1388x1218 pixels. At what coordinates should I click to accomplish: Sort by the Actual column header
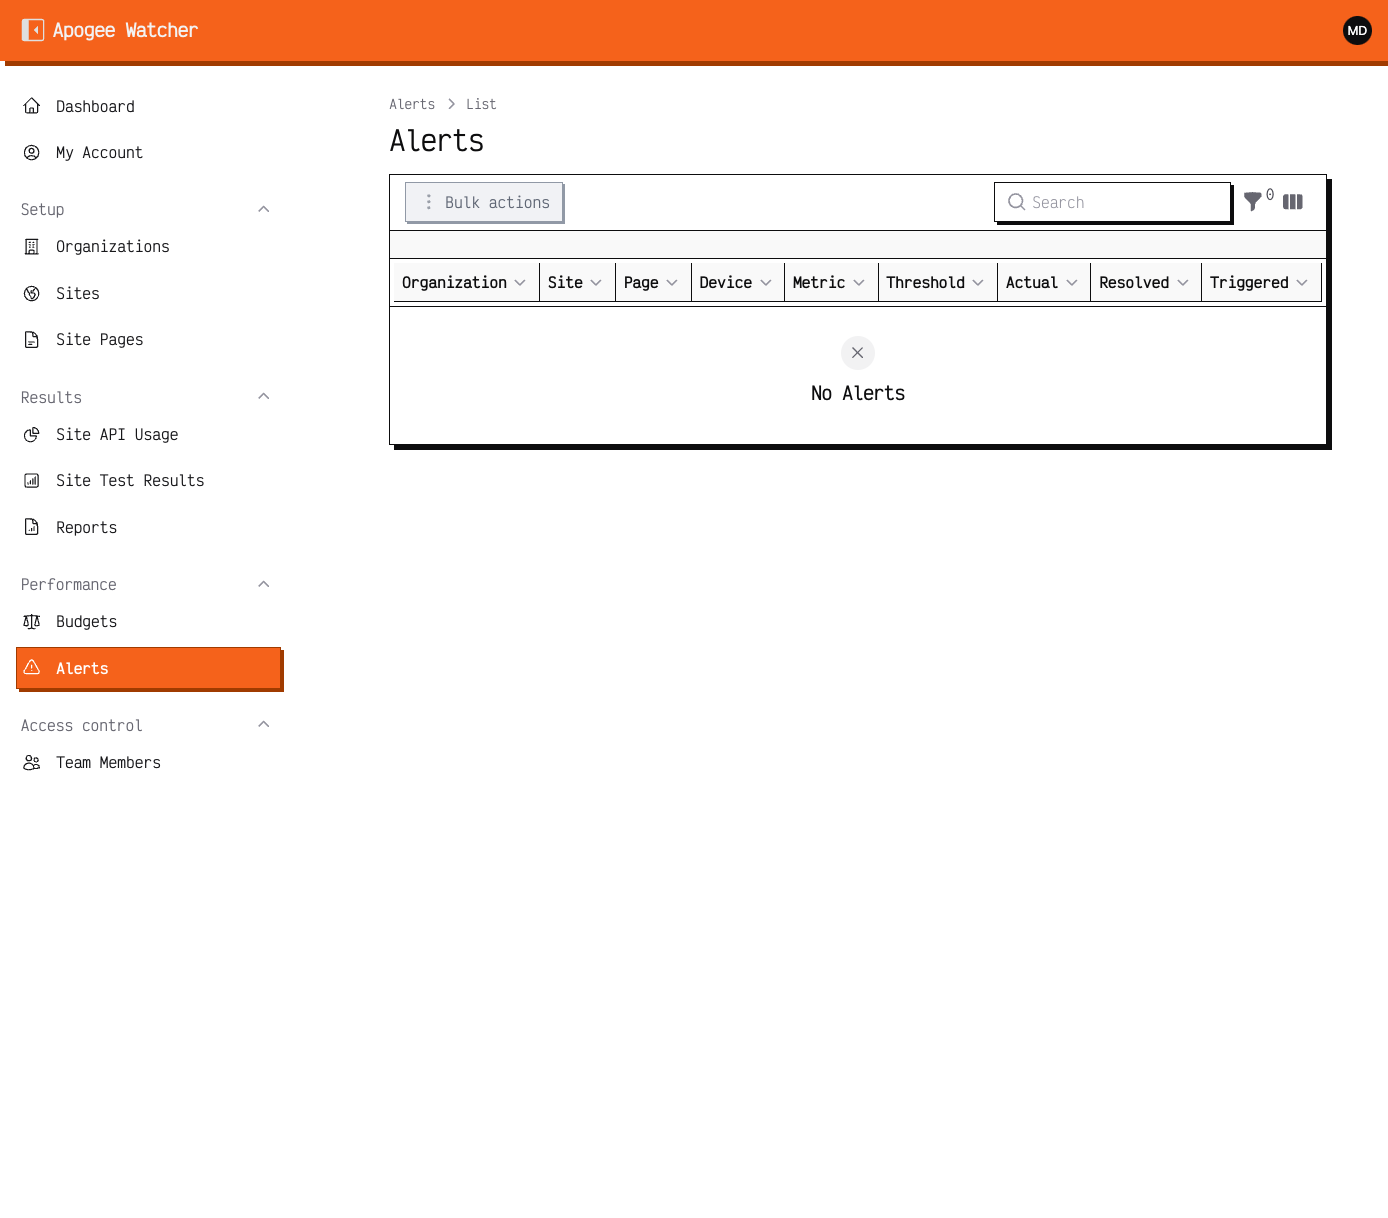pyautogui.click(x=1042, y=282)
